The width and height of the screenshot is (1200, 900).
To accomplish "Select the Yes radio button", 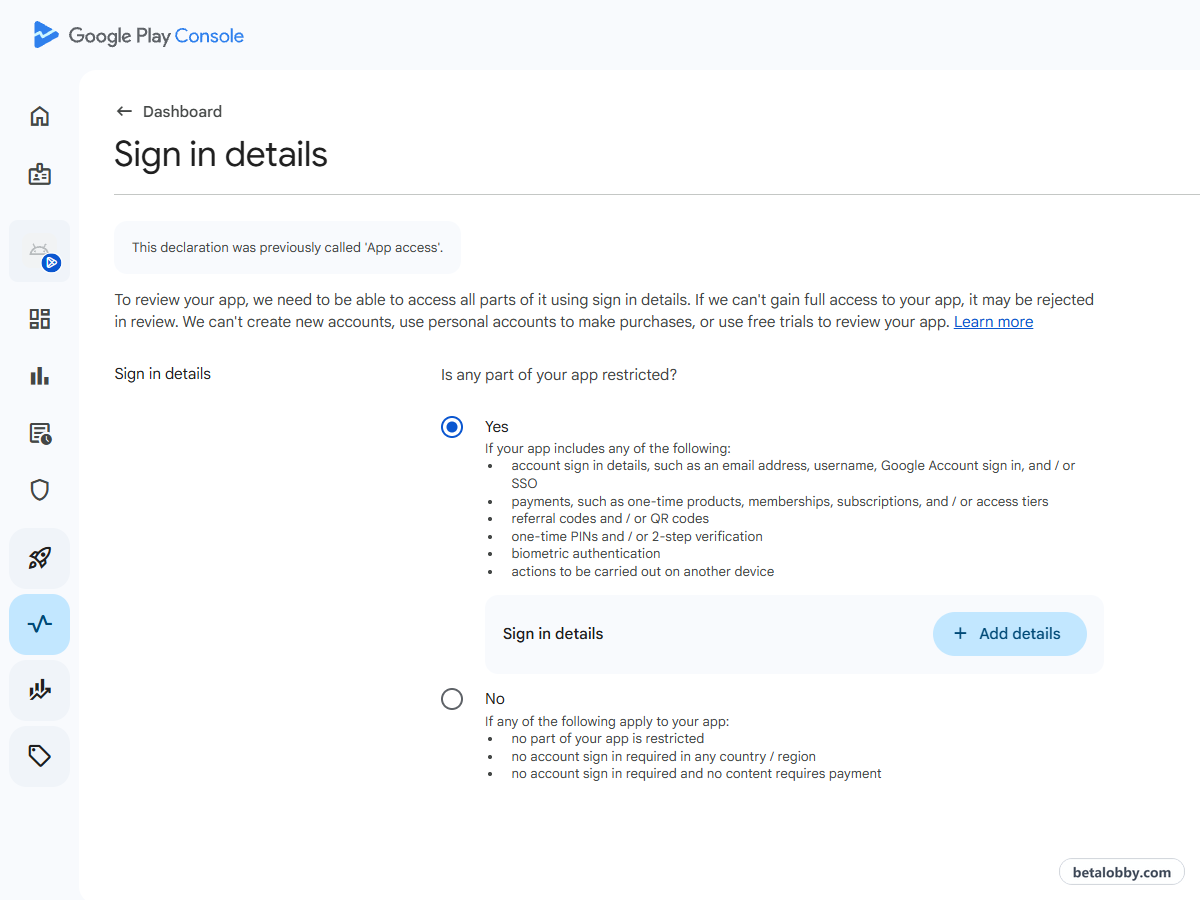I will [452, 427].
